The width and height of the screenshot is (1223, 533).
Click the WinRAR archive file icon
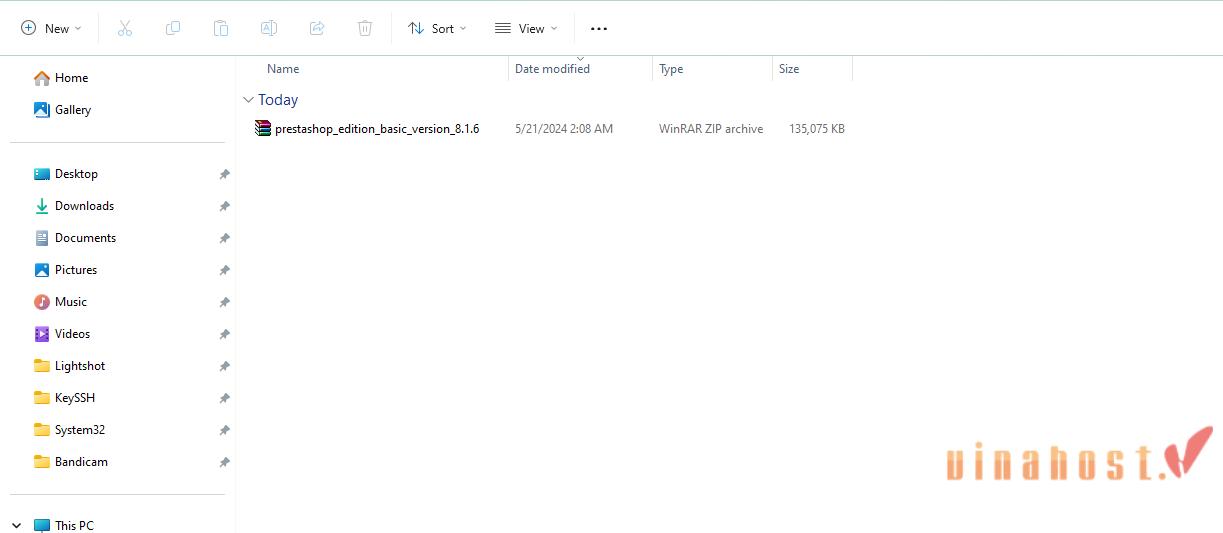pos(263,128)
